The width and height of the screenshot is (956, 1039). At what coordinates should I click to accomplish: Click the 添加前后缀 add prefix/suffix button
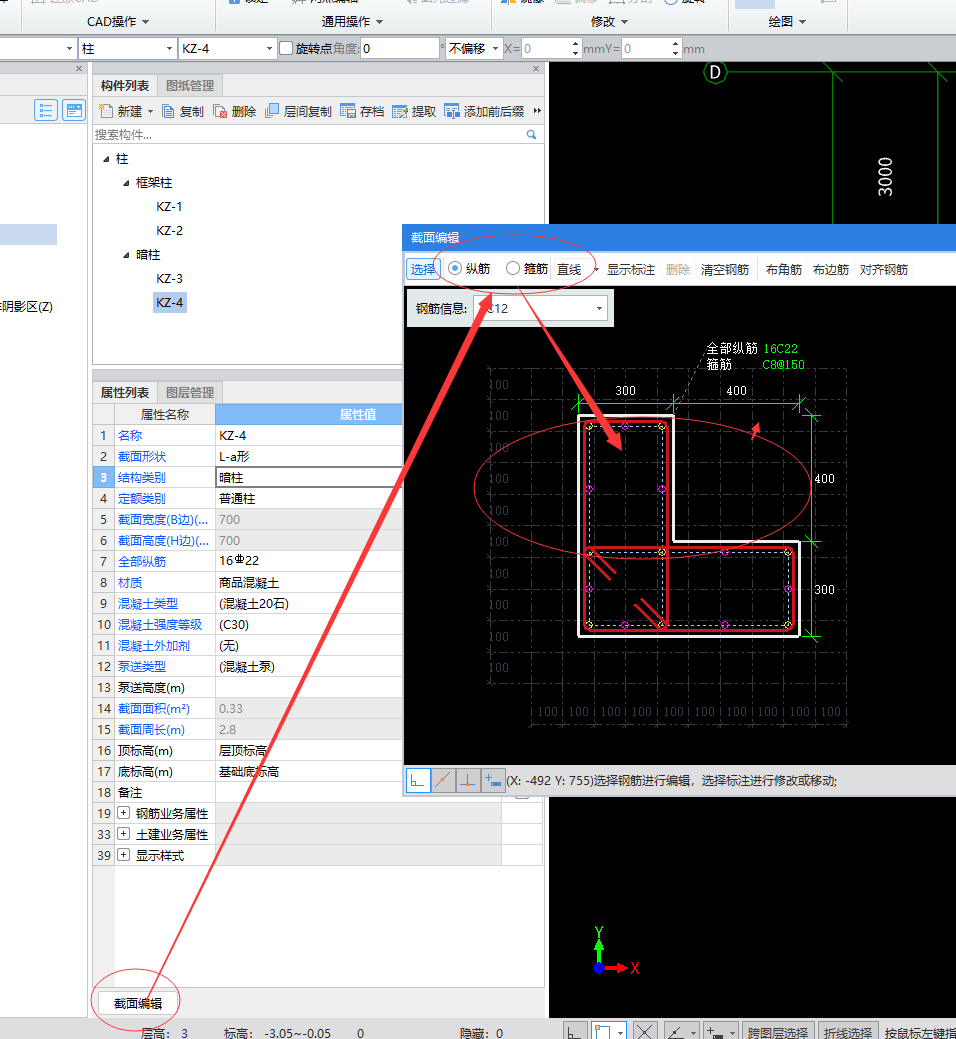coord(484,111)
